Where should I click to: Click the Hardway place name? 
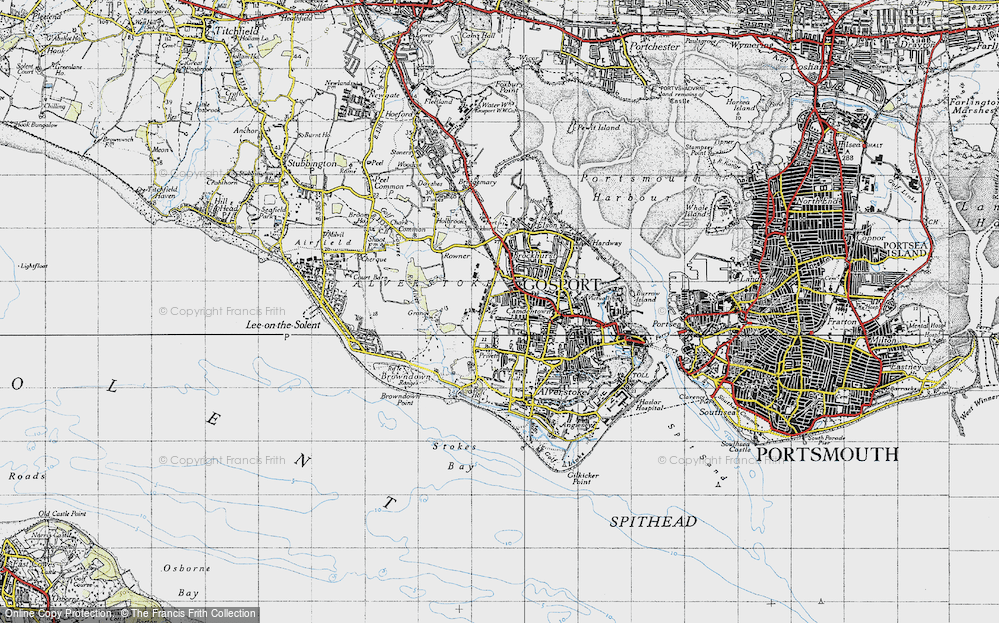point(606,243)
